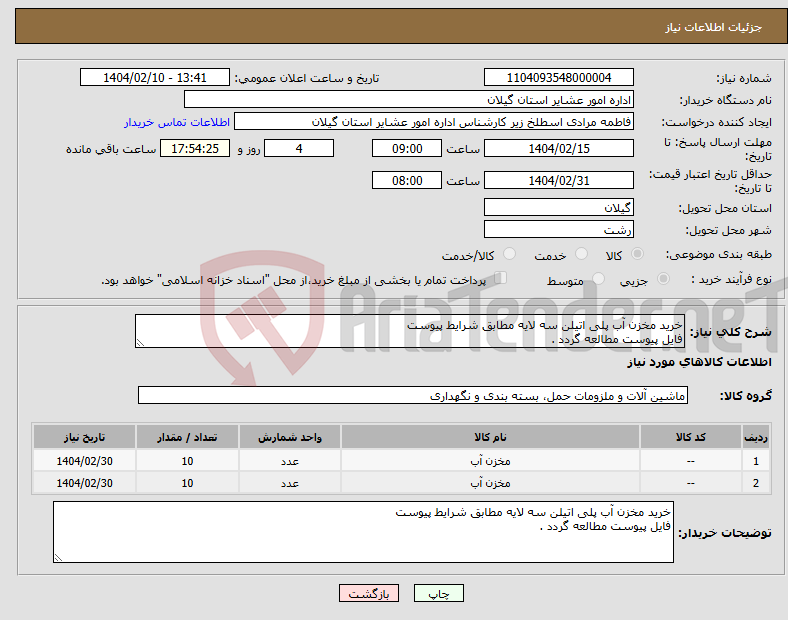Click the اطلاعات کالاهای مورد نیاز heading
Viewport: 788px width, 620px height.
point(699,362)
